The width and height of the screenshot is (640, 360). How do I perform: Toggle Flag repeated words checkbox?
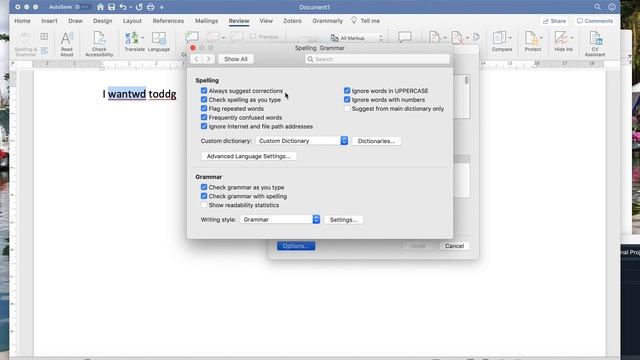coord(204,109)
